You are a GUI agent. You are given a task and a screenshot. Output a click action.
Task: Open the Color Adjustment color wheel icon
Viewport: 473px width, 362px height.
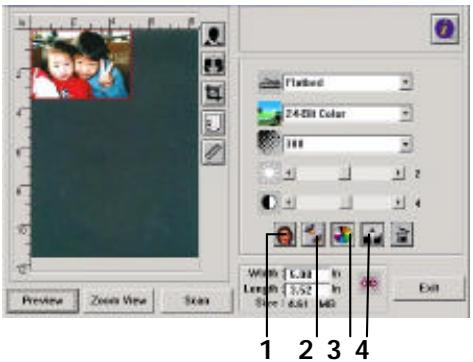coord(342,235)
